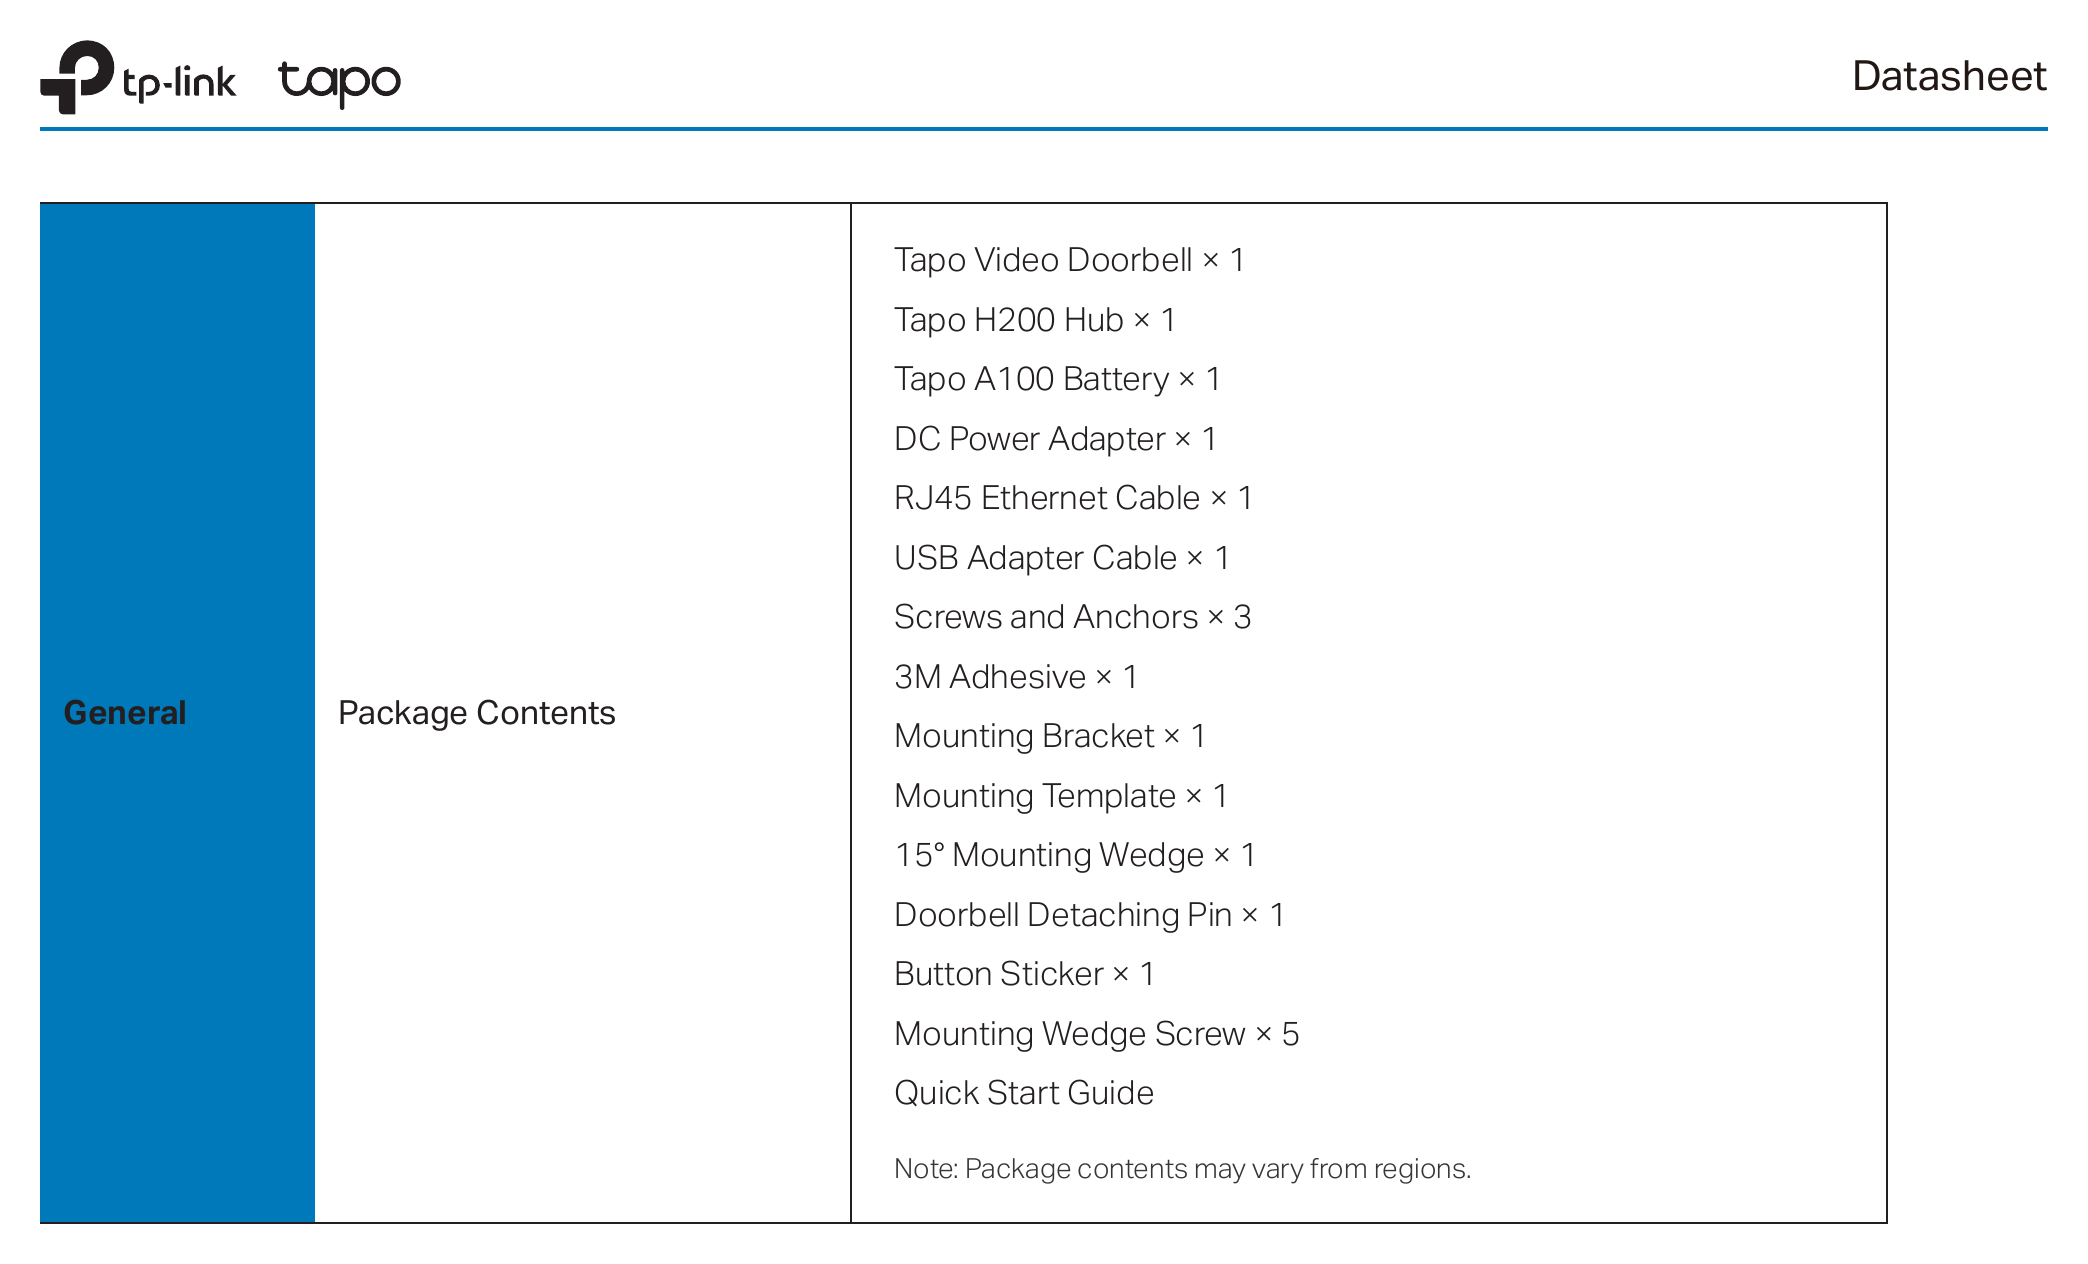Click the Tapo Video Doorbell × 1 line
Image resolution: width=2088 pixels, height=1264 pixels.
pos(1069,260)
